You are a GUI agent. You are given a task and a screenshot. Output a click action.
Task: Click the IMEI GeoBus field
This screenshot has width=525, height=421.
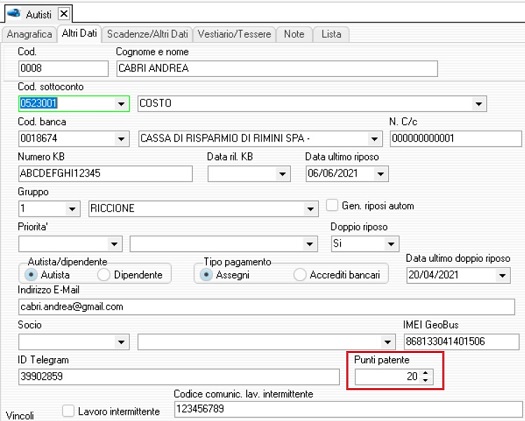point(462,342)
